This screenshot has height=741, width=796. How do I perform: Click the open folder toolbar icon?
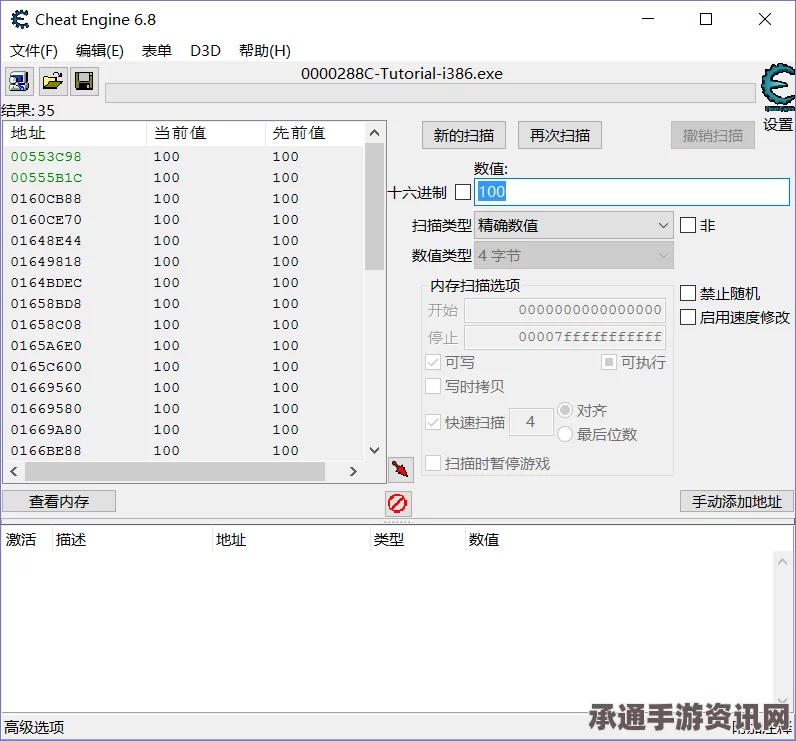pos(52,81)
